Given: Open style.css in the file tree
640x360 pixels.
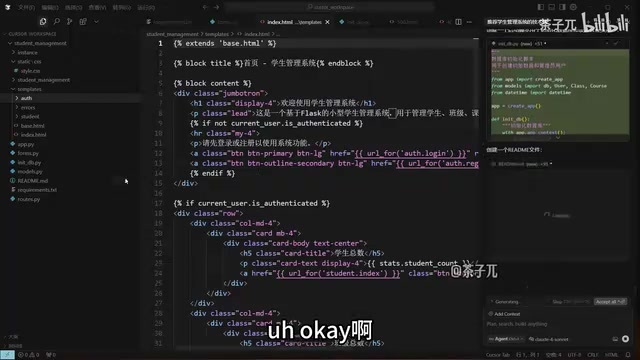Looking at the screenshot, I should point(30,71).
